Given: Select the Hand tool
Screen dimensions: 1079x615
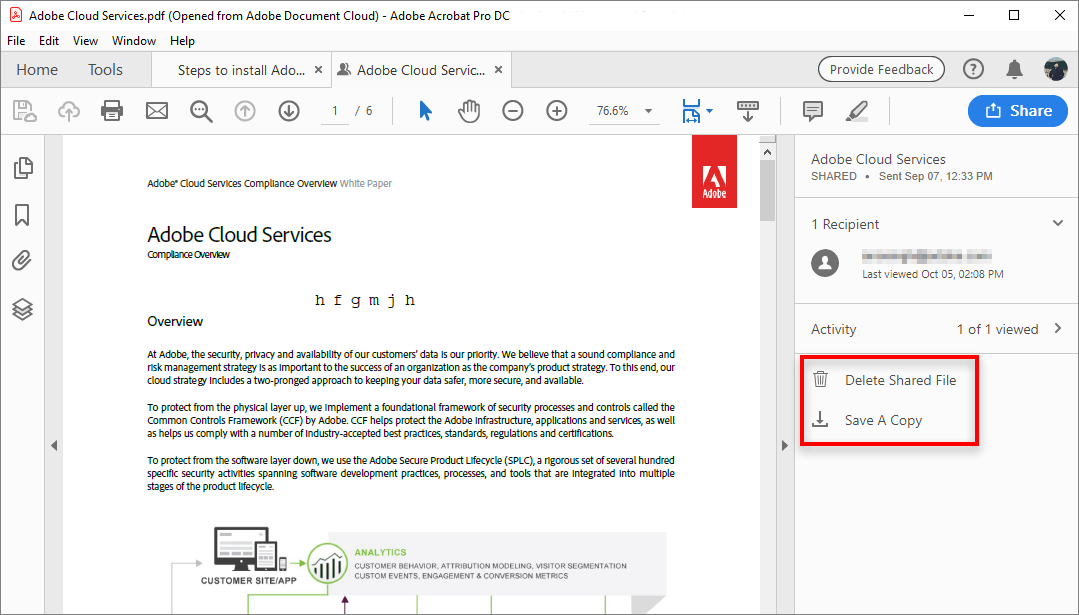Looking at the screenshot, I should point(468,111).
